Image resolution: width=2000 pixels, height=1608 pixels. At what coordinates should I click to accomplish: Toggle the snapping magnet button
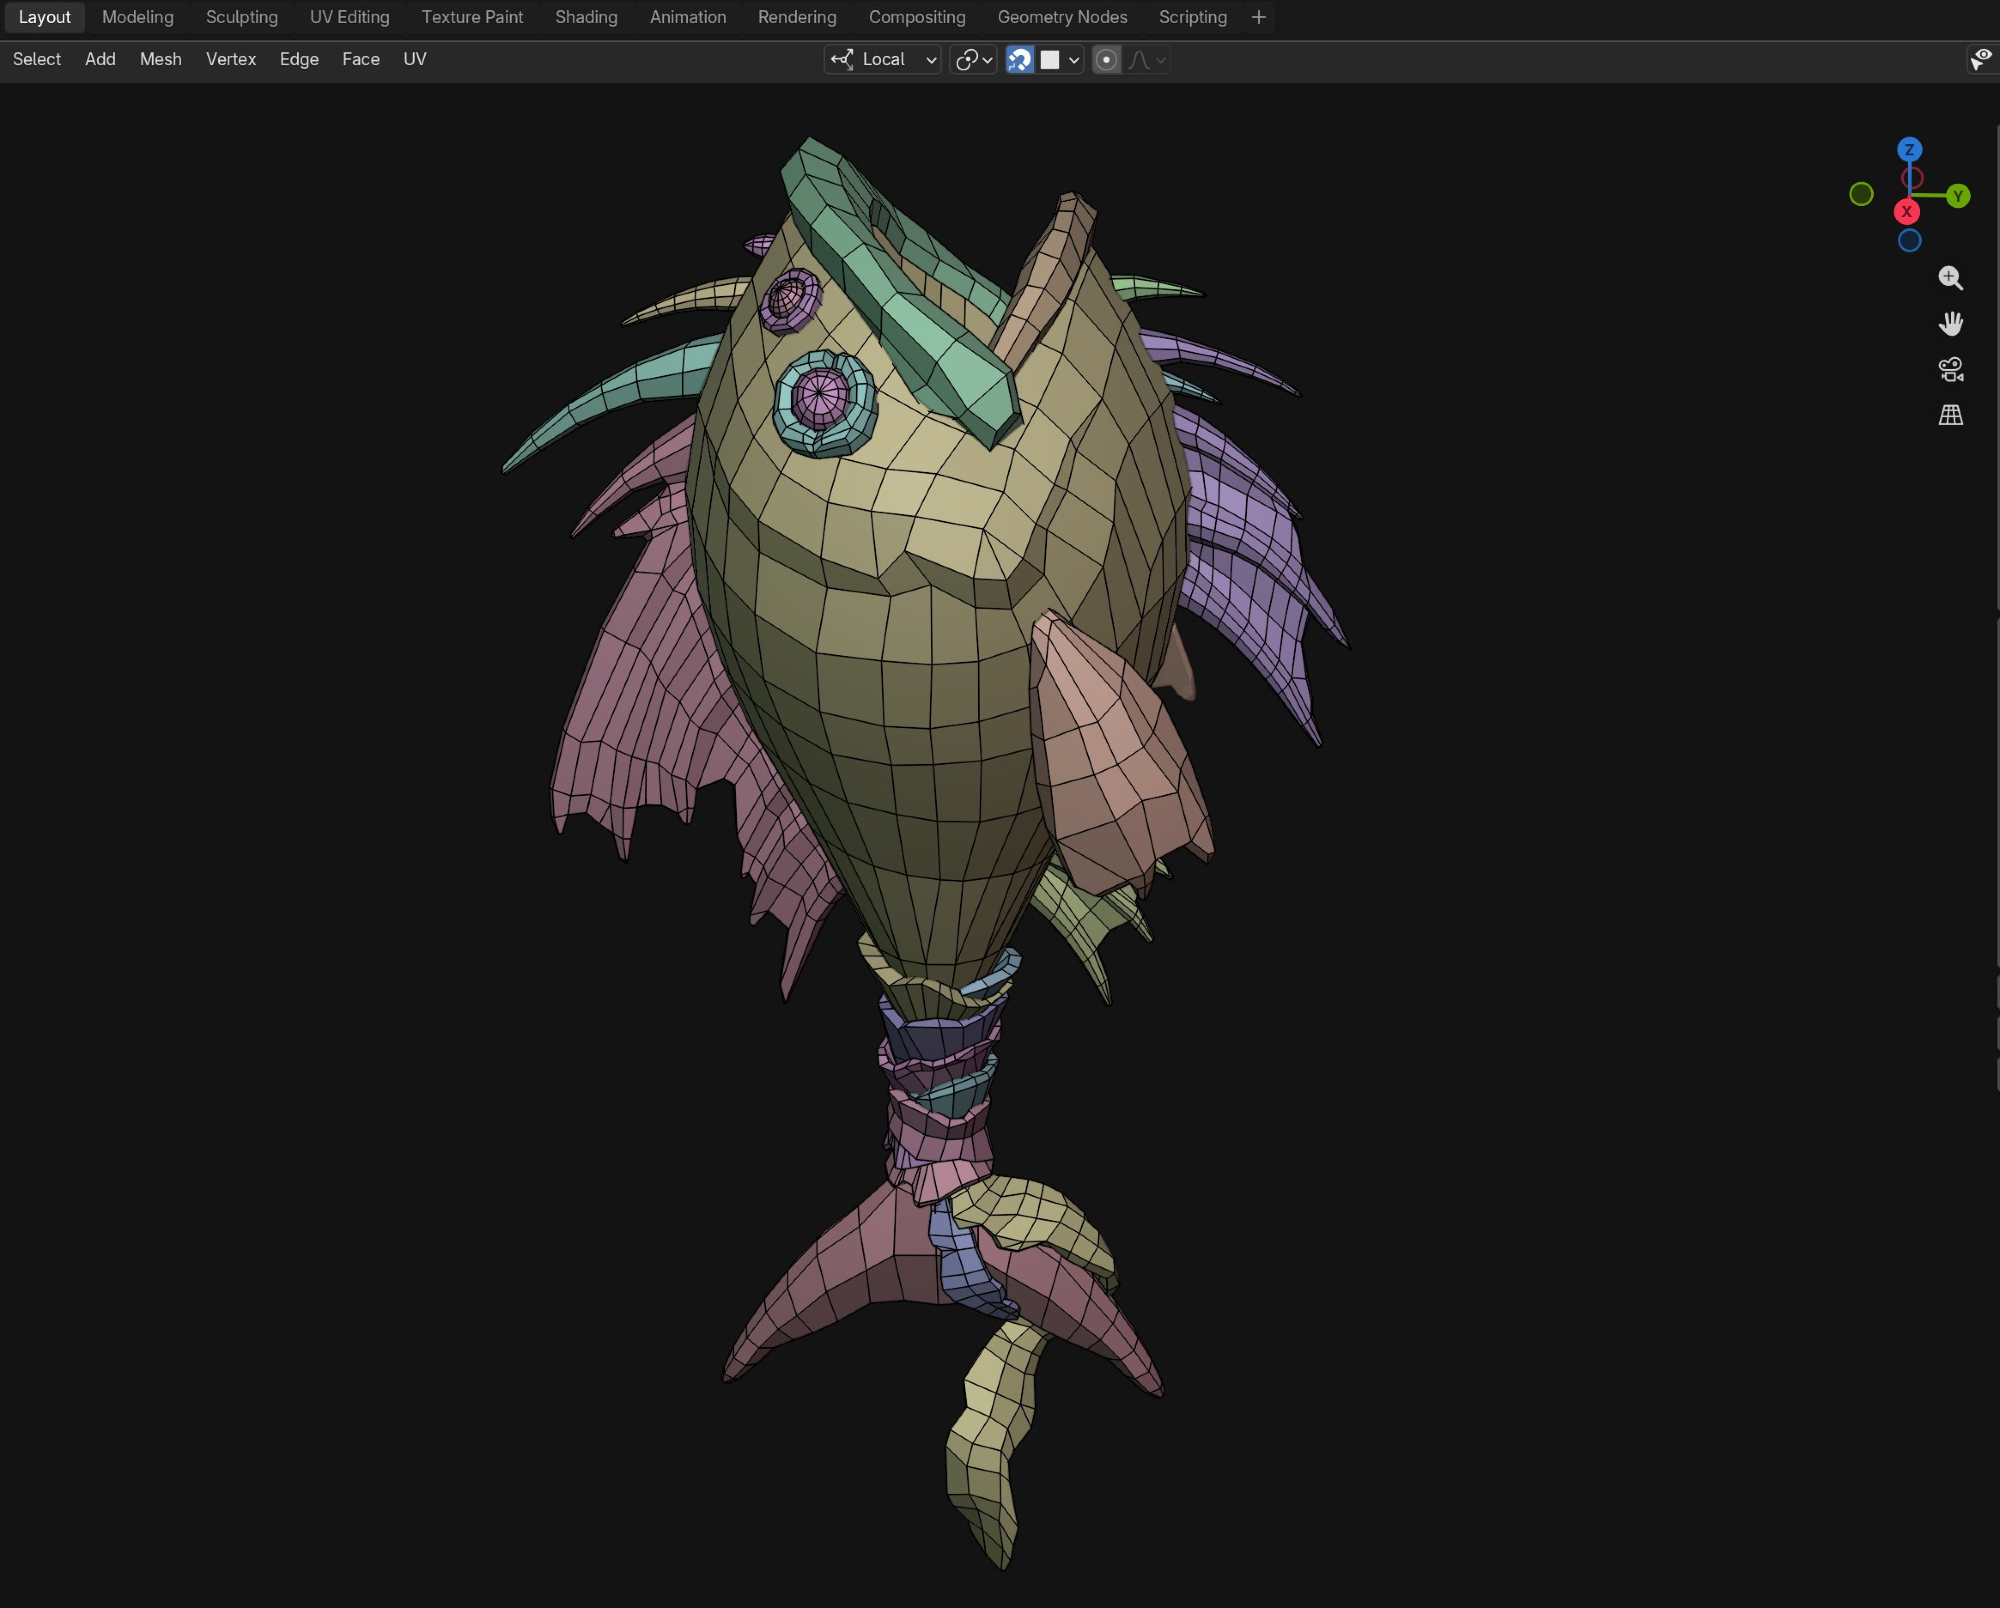(x=1019, y=60)
